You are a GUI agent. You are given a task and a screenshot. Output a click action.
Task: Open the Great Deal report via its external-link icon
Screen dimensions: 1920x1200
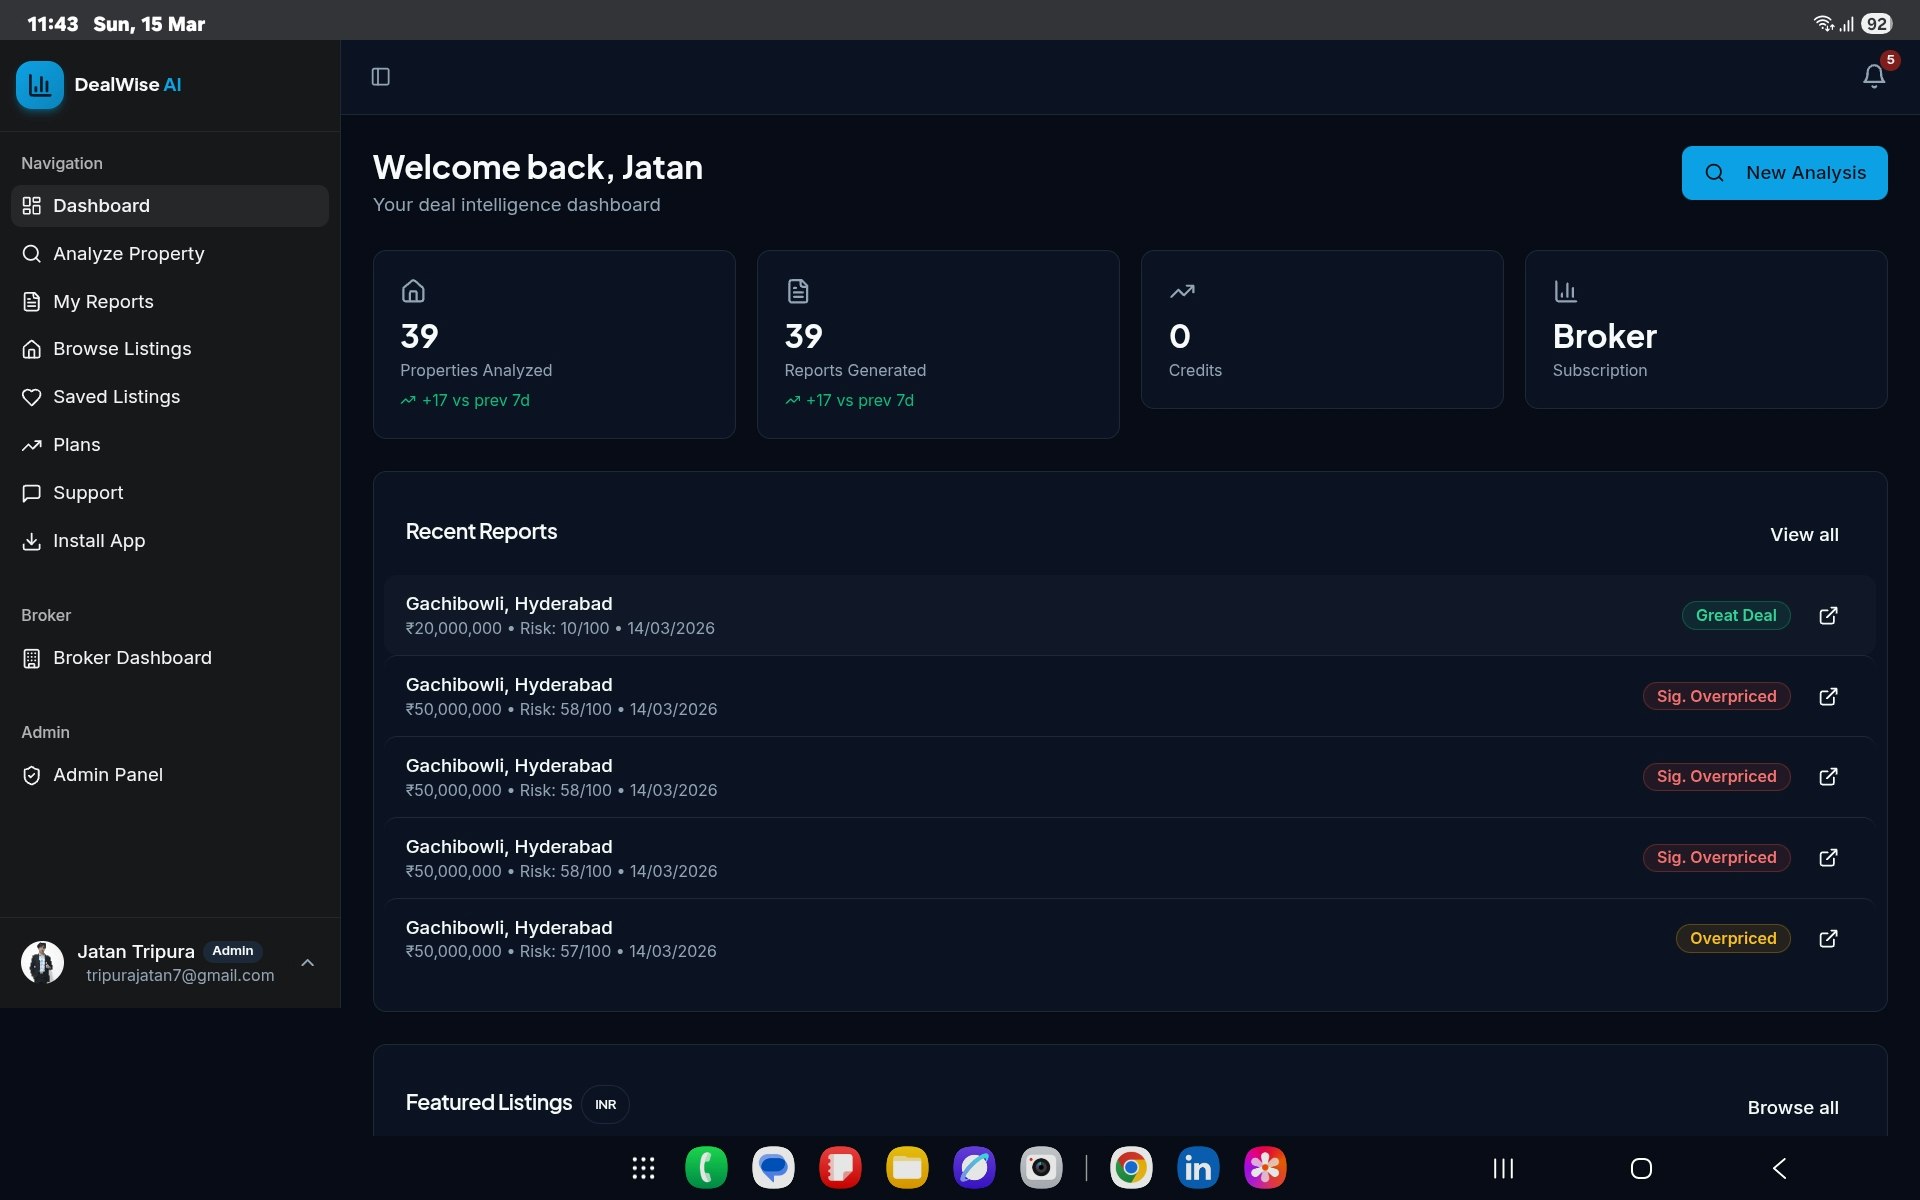[1828, 615]
